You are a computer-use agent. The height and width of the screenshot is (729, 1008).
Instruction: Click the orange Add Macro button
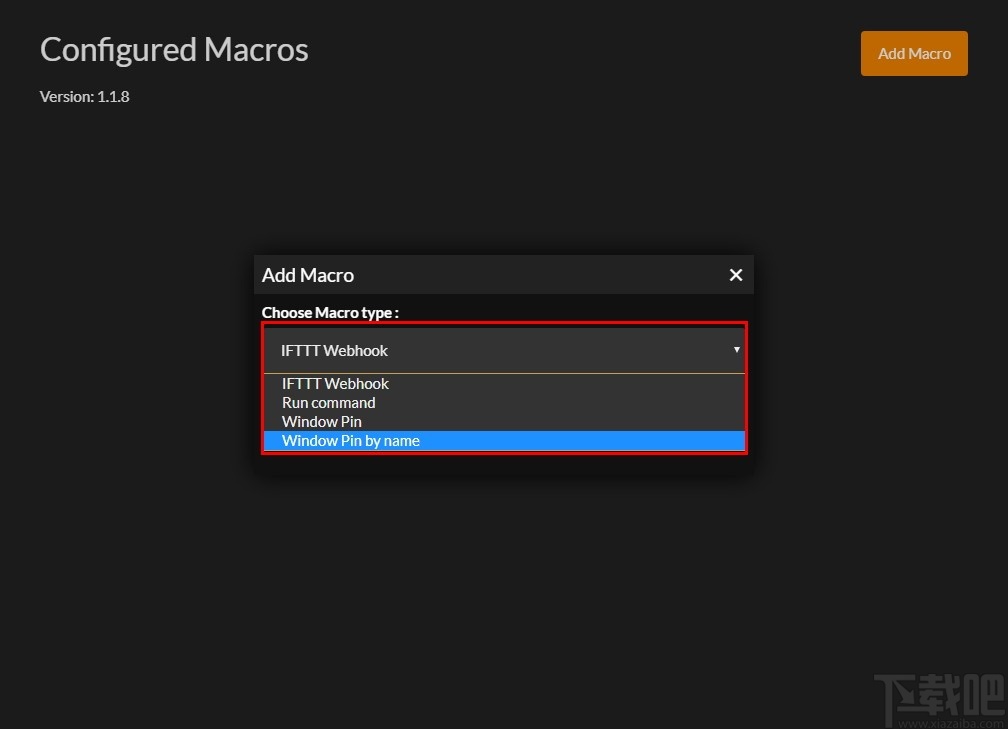[x=914, y=54]
